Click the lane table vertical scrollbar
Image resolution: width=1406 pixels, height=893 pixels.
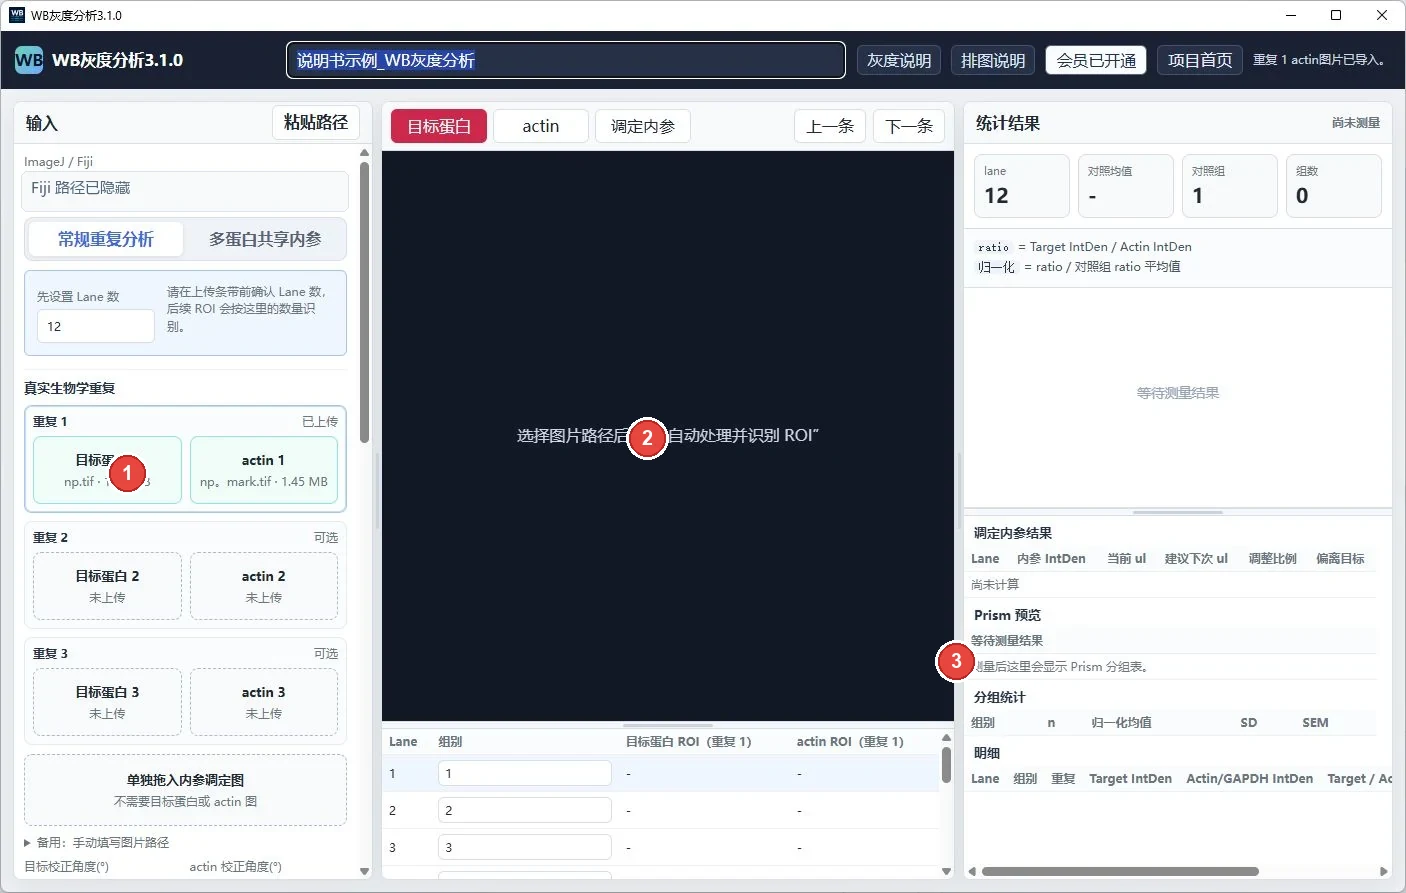click(946, 765)
